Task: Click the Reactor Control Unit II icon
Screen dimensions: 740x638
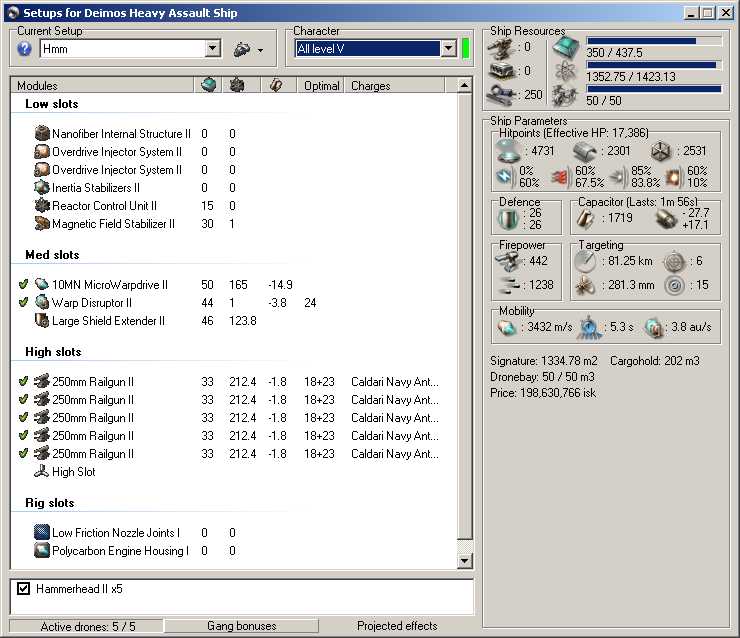Action: click(42, 205)
